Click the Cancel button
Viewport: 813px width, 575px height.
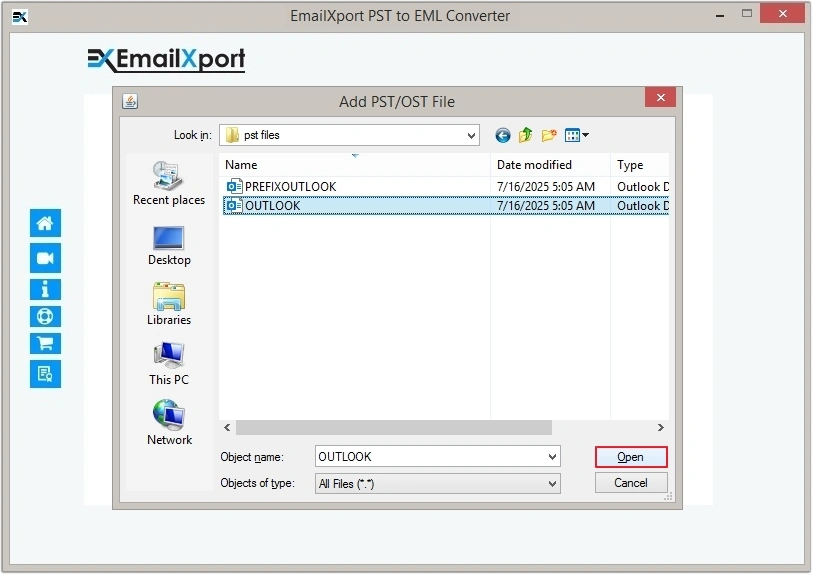(630, 483)
